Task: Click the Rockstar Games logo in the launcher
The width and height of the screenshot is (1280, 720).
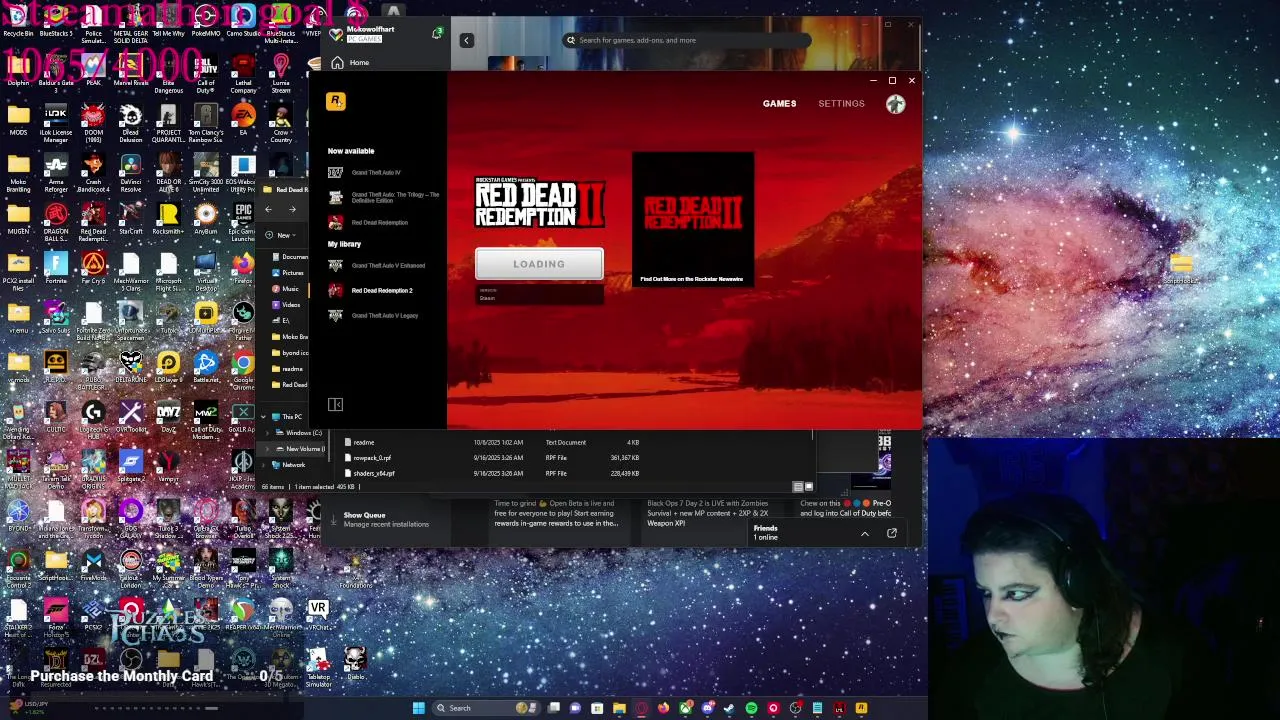Action: 336,101
